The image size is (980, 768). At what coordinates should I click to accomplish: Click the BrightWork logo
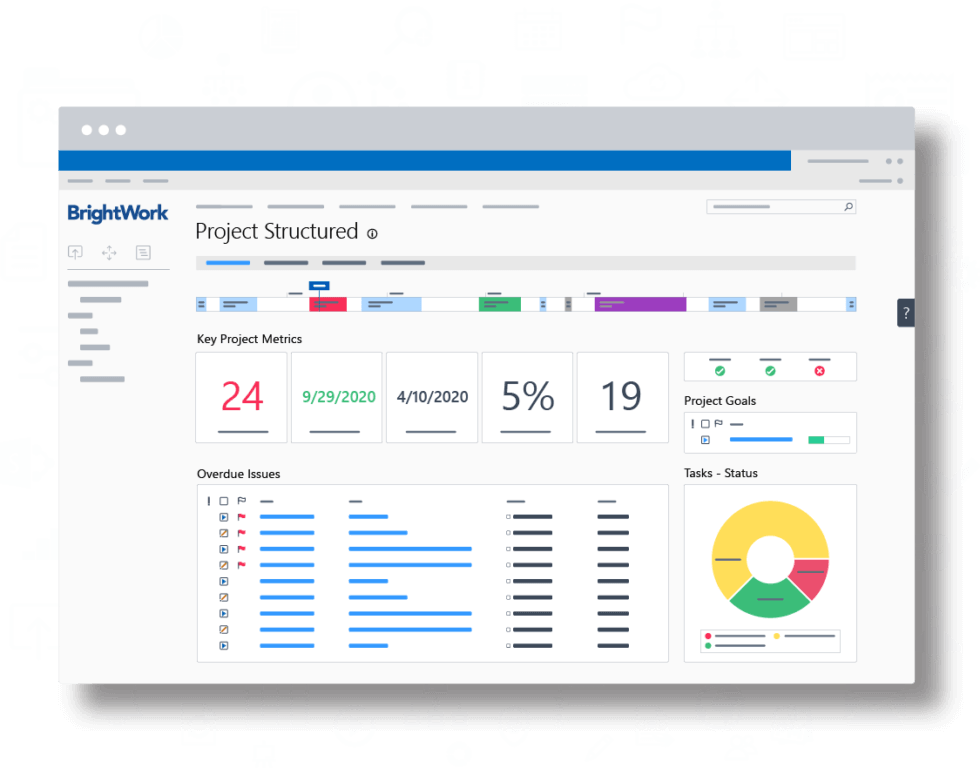[x=118, y=212]
